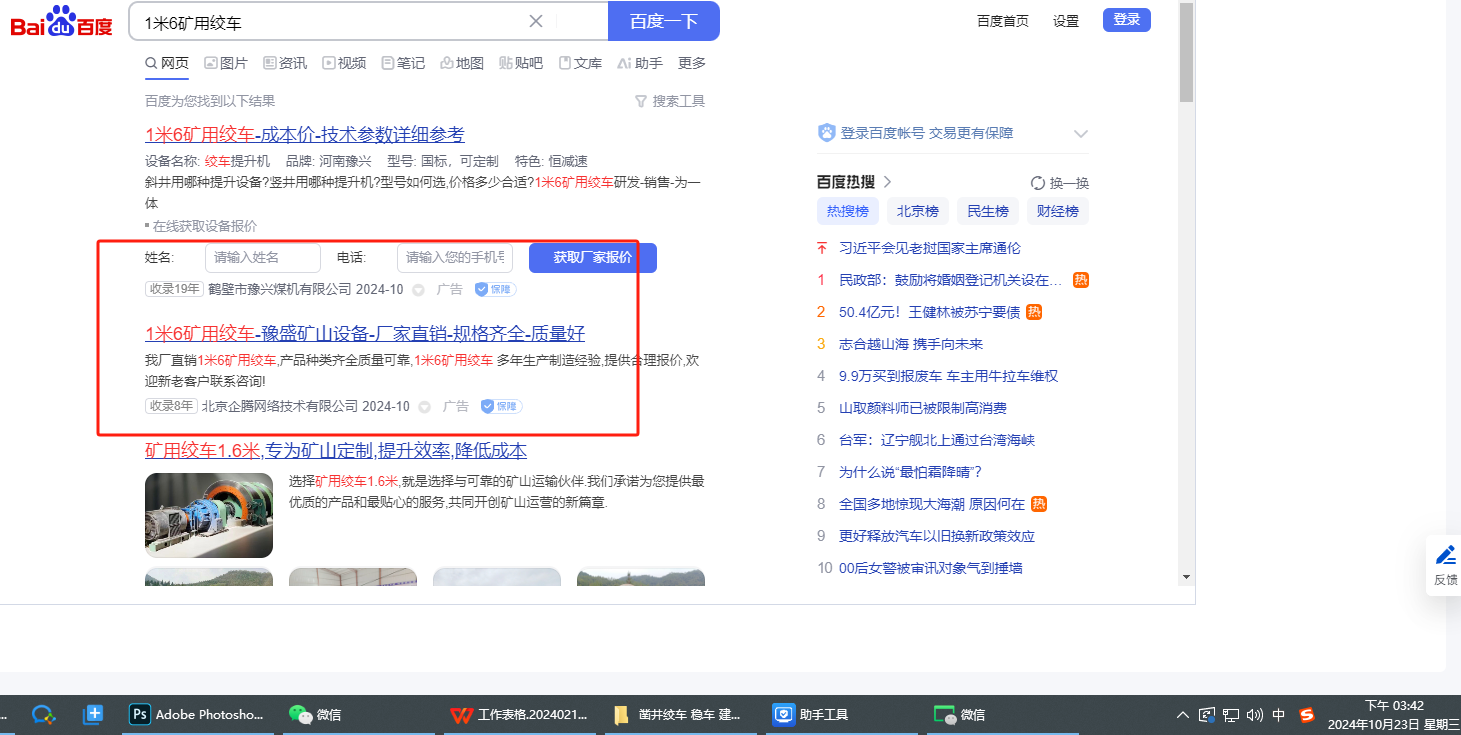
Task: Click the mining winch thumbnail image
Action: point(209,515)
